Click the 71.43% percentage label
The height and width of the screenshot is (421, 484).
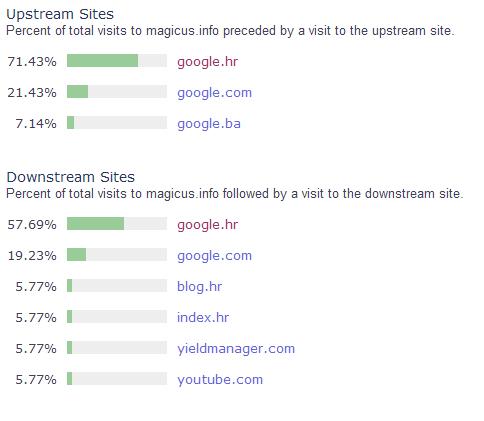pyautogui.click(x=32, y=62)
